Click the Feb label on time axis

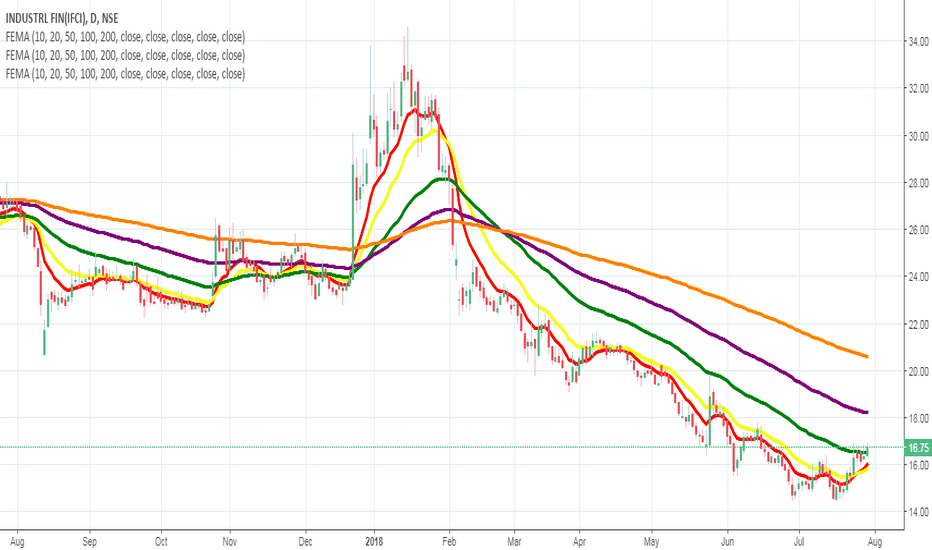(x=449, y=542)
